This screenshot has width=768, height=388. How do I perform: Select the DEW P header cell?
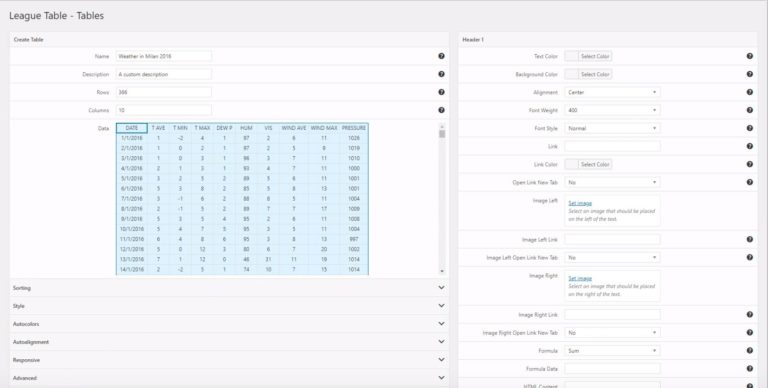tap(224, 128)
